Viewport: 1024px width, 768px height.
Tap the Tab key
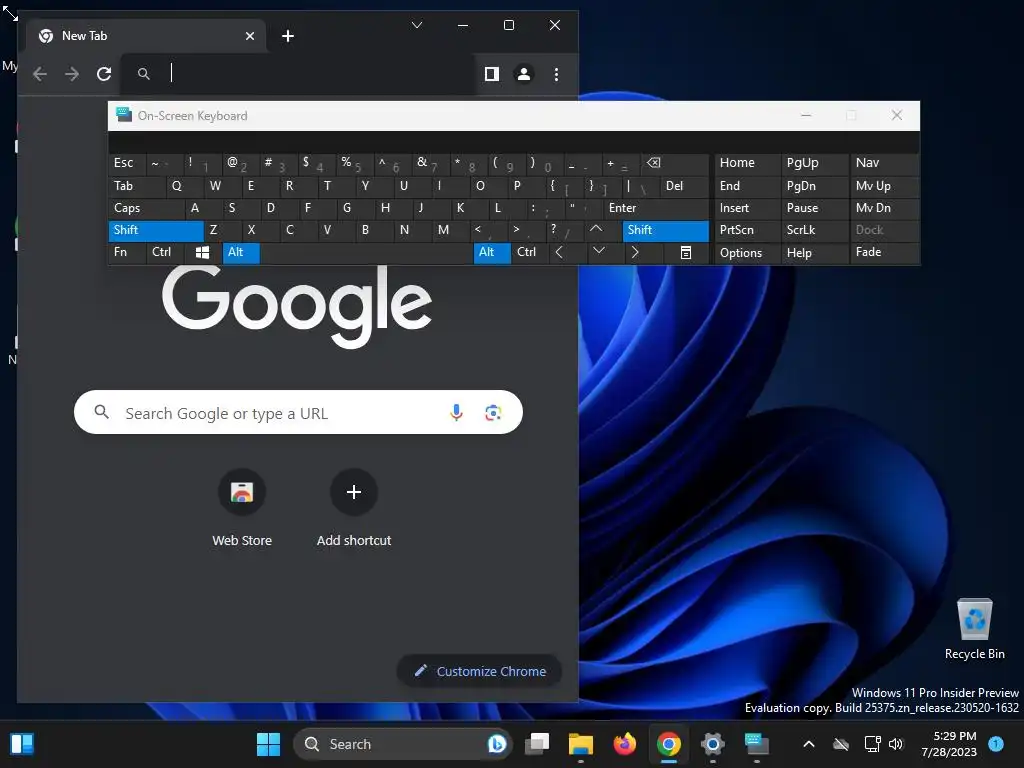click(x=137, y=186)
